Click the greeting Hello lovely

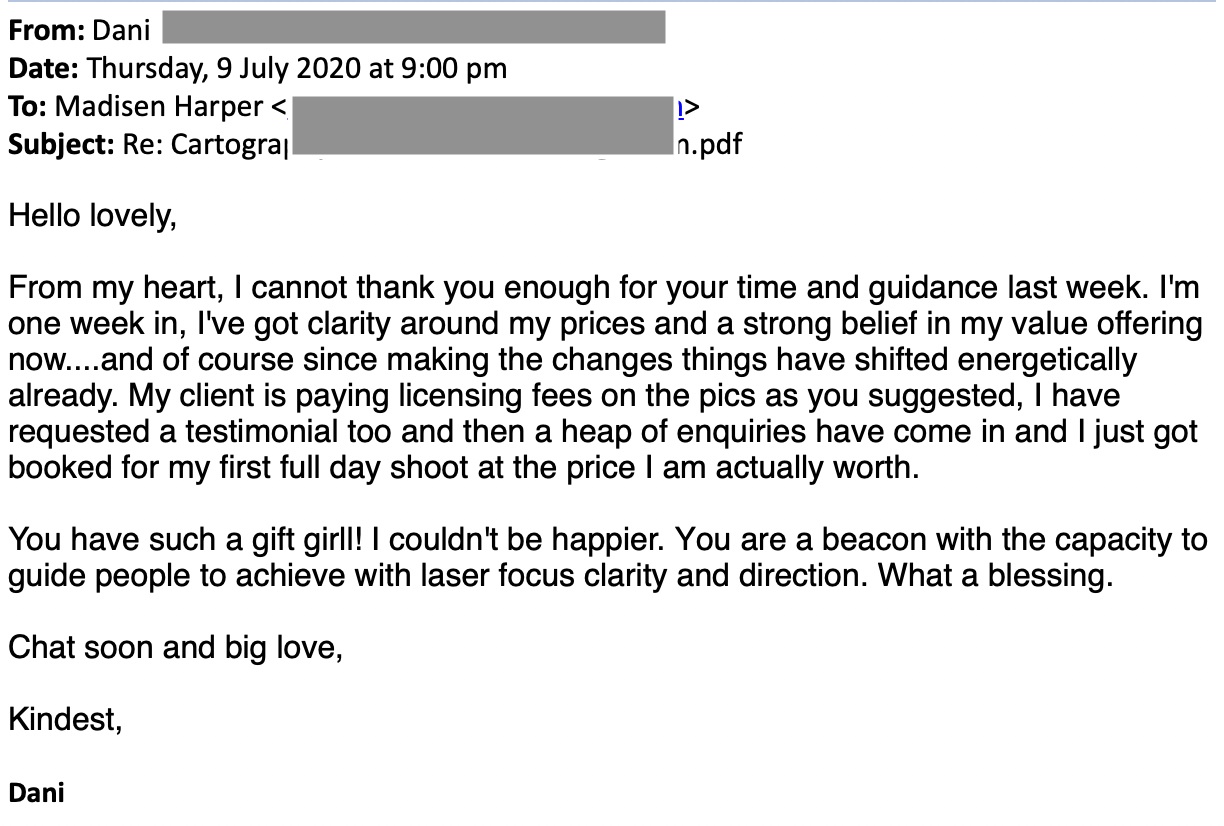92,216
